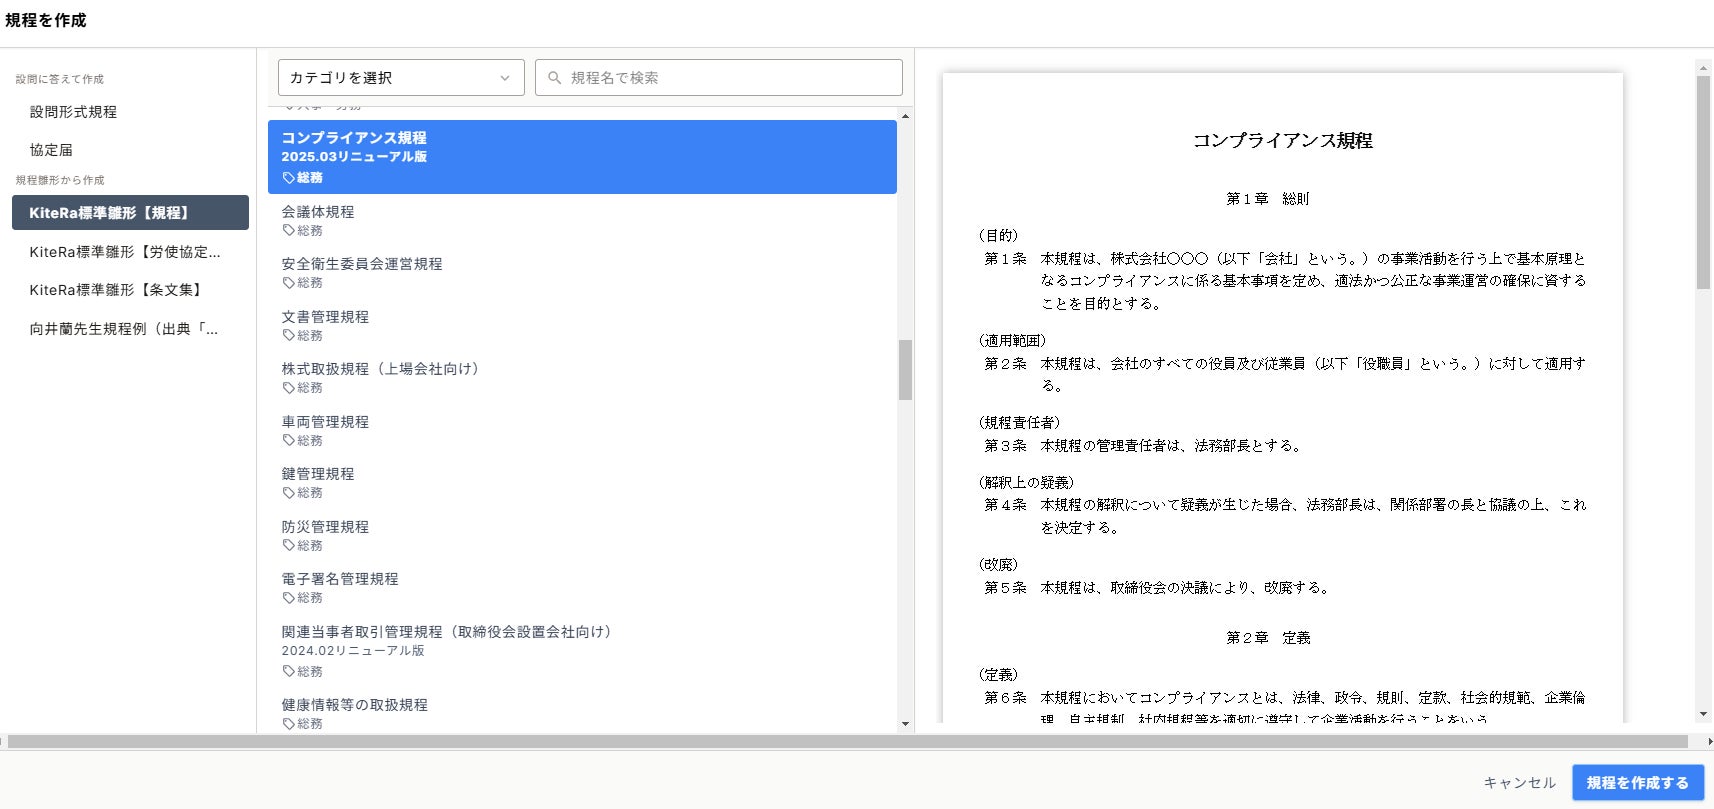Click the 規程名で検索 search field

[x=719, y=78]
